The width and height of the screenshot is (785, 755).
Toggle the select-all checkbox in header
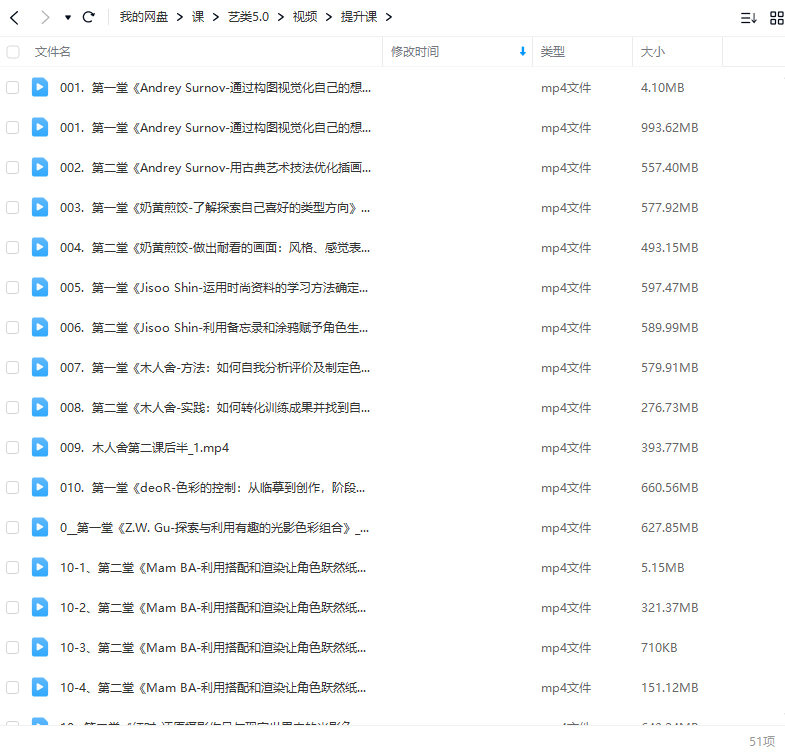point(13,52)
